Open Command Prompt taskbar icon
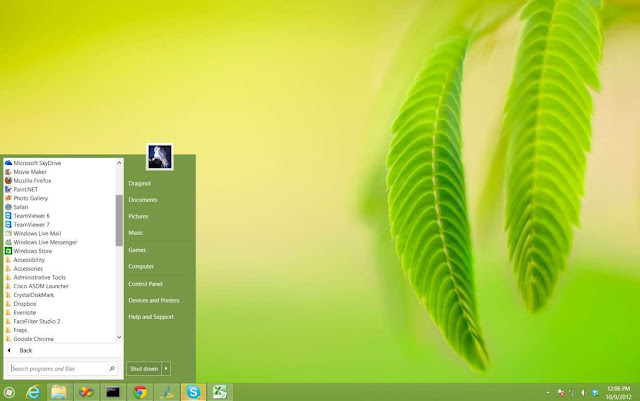 [x=113, y=392]
